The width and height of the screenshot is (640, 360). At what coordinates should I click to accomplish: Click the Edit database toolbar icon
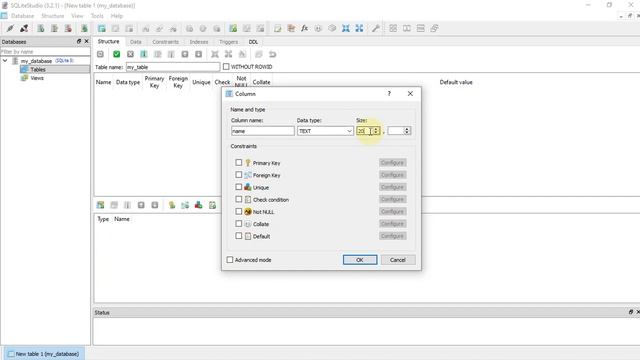(x=54, y=28)
